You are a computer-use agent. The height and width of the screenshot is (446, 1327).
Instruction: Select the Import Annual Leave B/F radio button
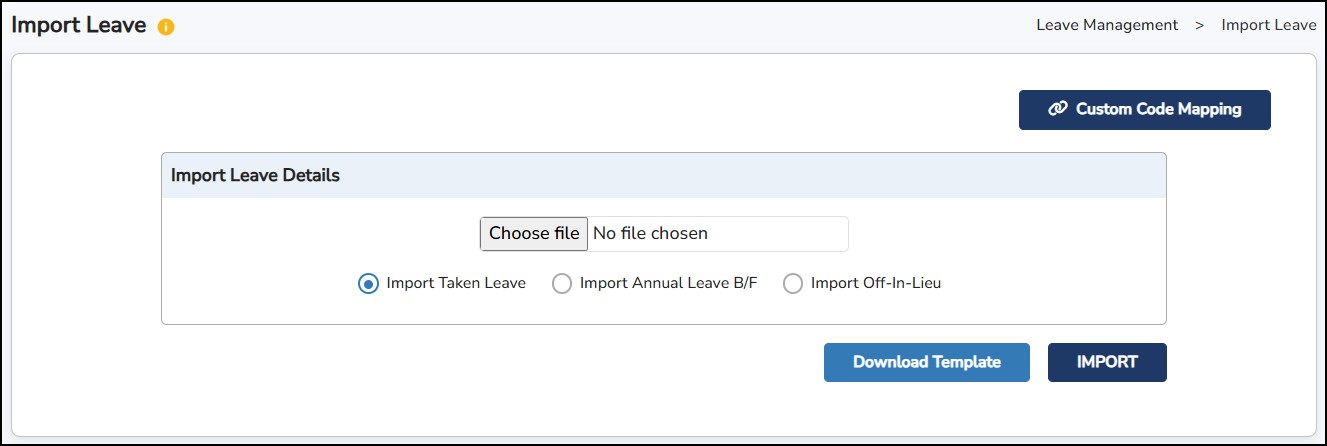tap(562, 284)
